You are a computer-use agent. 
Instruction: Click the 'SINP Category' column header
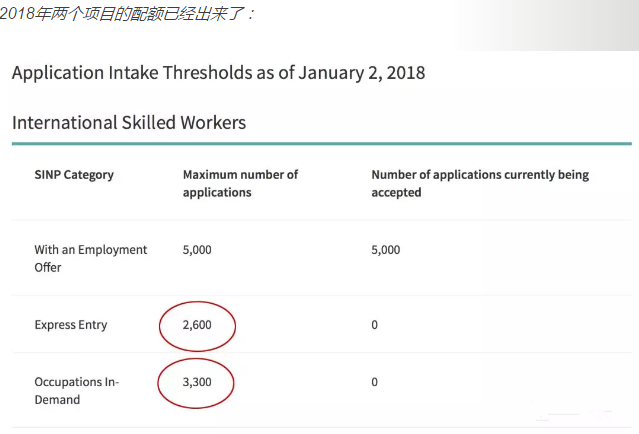pyautogui.click(x=74, y=175)
